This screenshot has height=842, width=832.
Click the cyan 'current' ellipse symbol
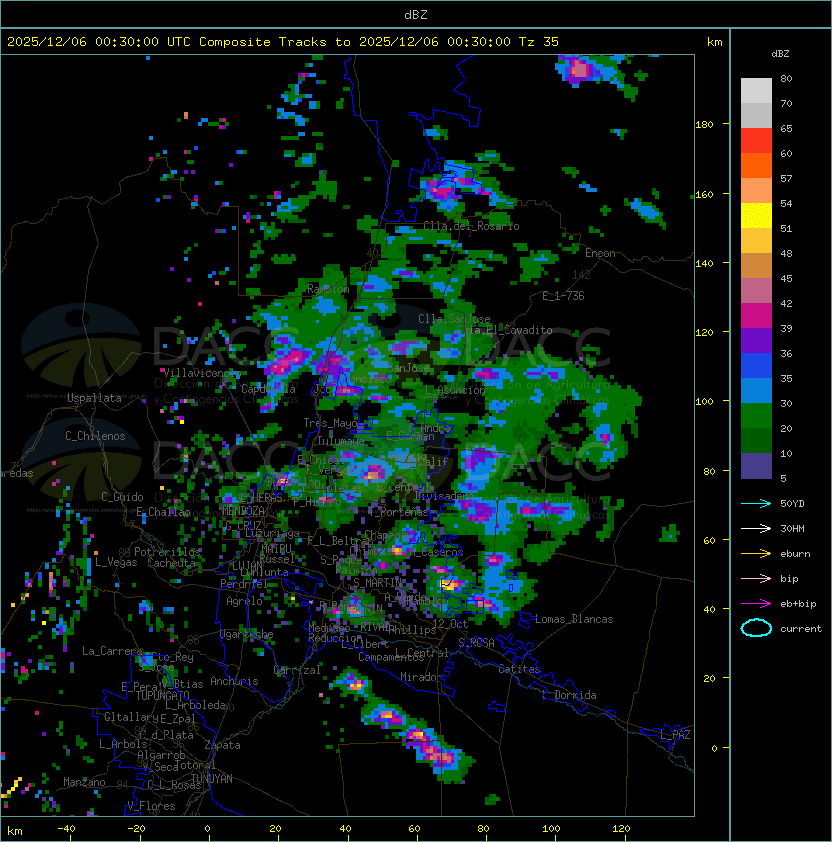click(x=756, y=628)
